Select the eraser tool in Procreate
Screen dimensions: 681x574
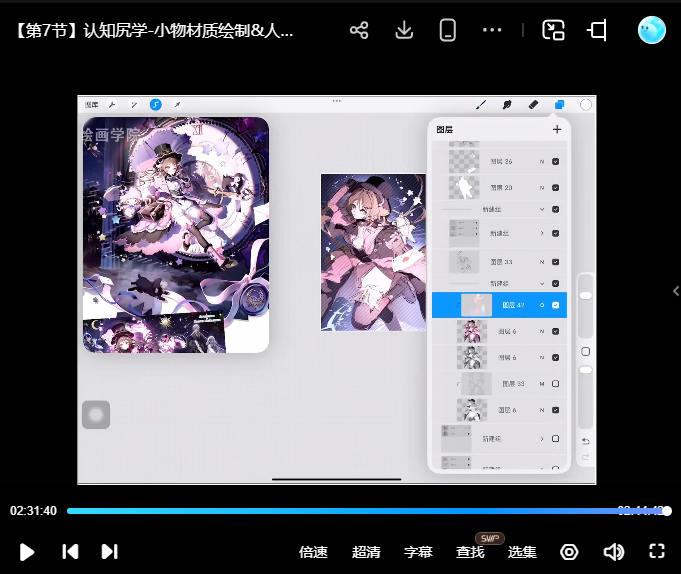pyautogui.click(x=533, y=104)
